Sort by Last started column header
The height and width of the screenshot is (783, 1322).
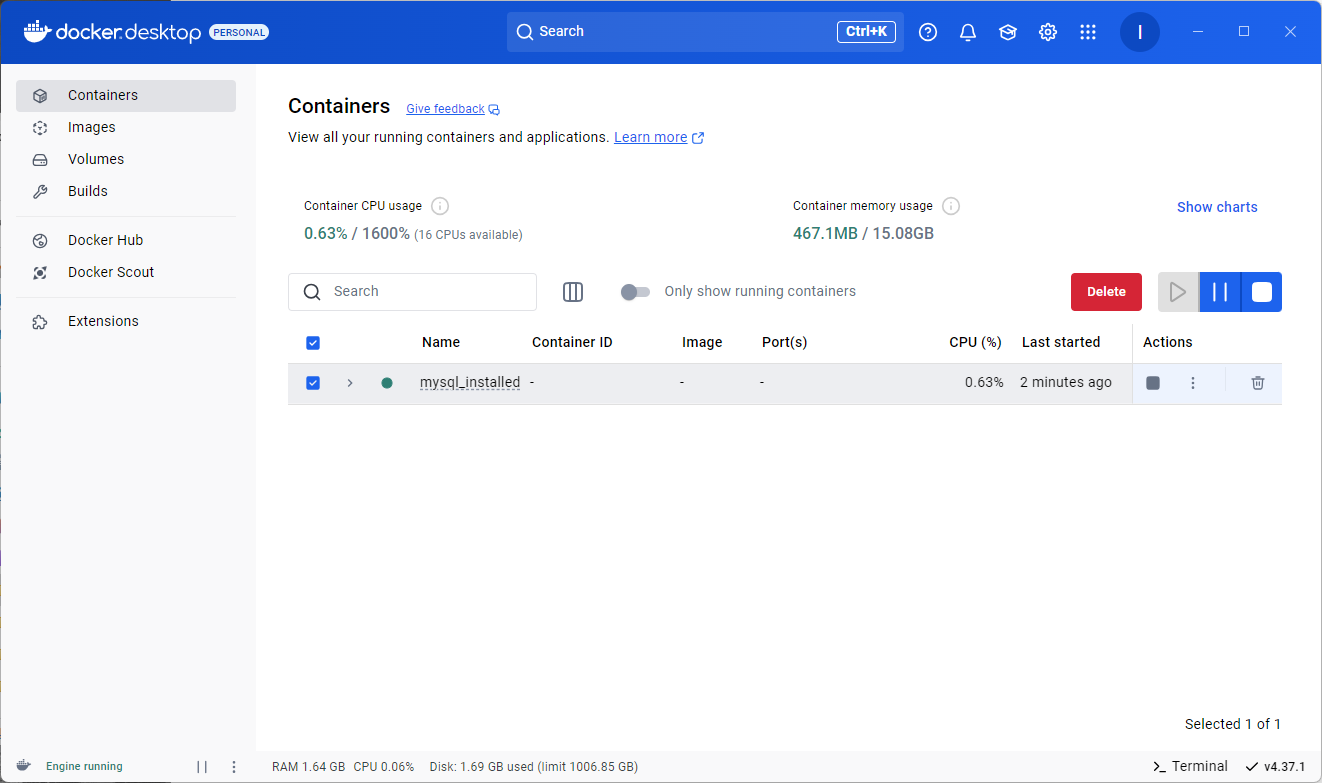tap(1061, 342)
